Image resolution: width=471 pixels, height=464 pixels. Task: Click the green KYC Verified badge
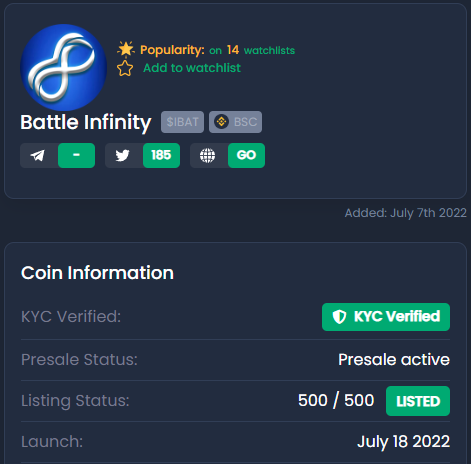pos(386,317)
